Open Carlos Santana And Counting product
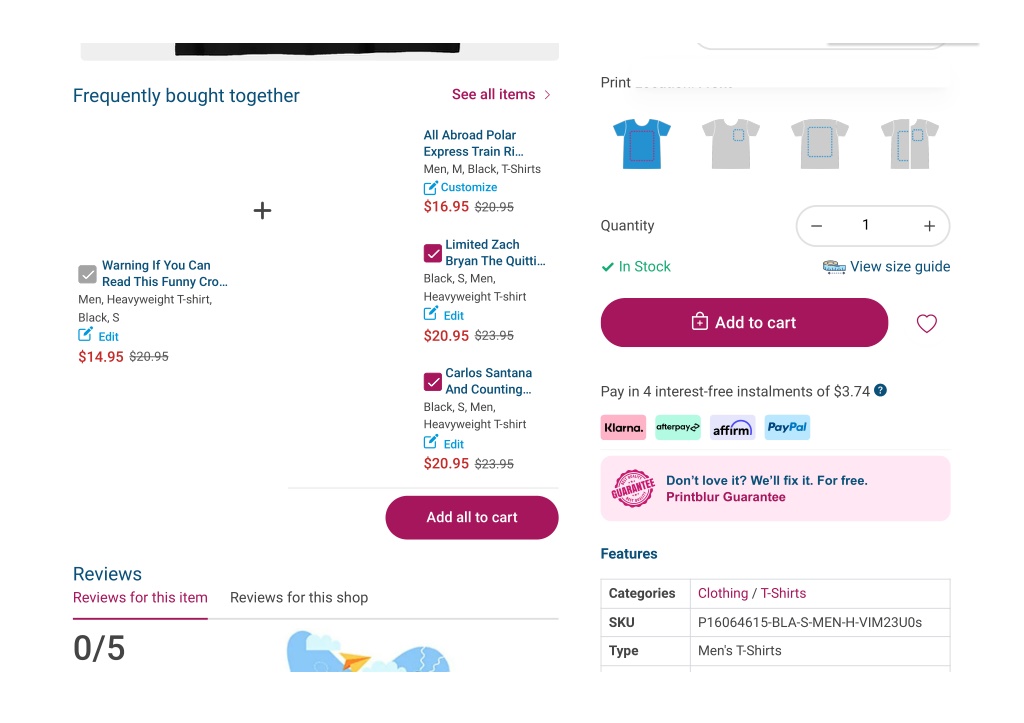 tap(488, 381)
